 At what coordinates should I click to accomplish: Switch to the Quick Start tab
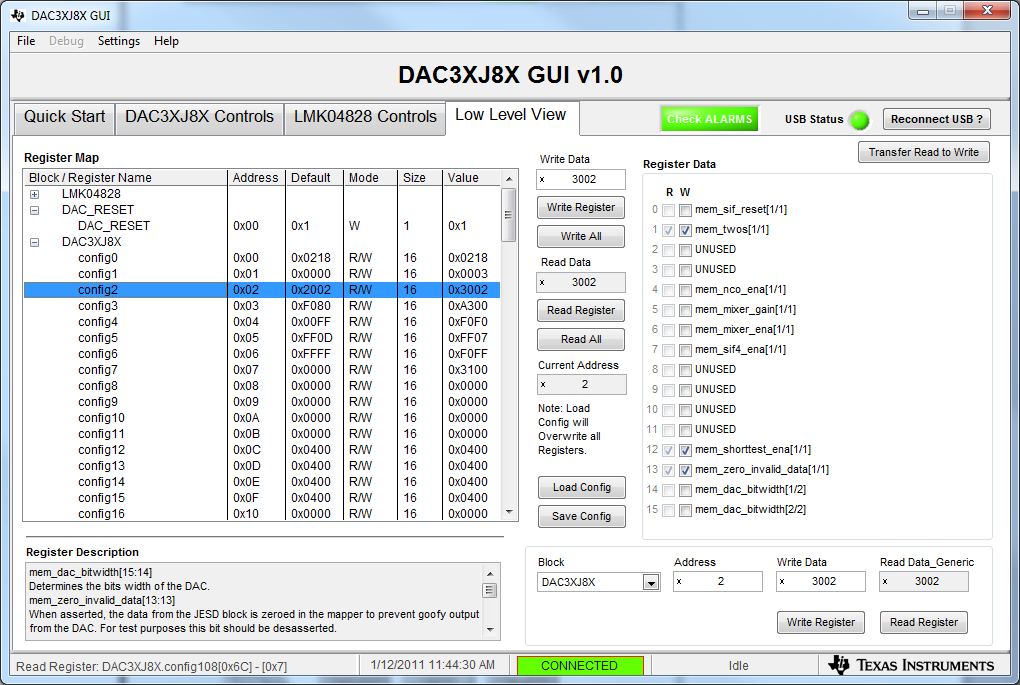click(x=64, y=117)
